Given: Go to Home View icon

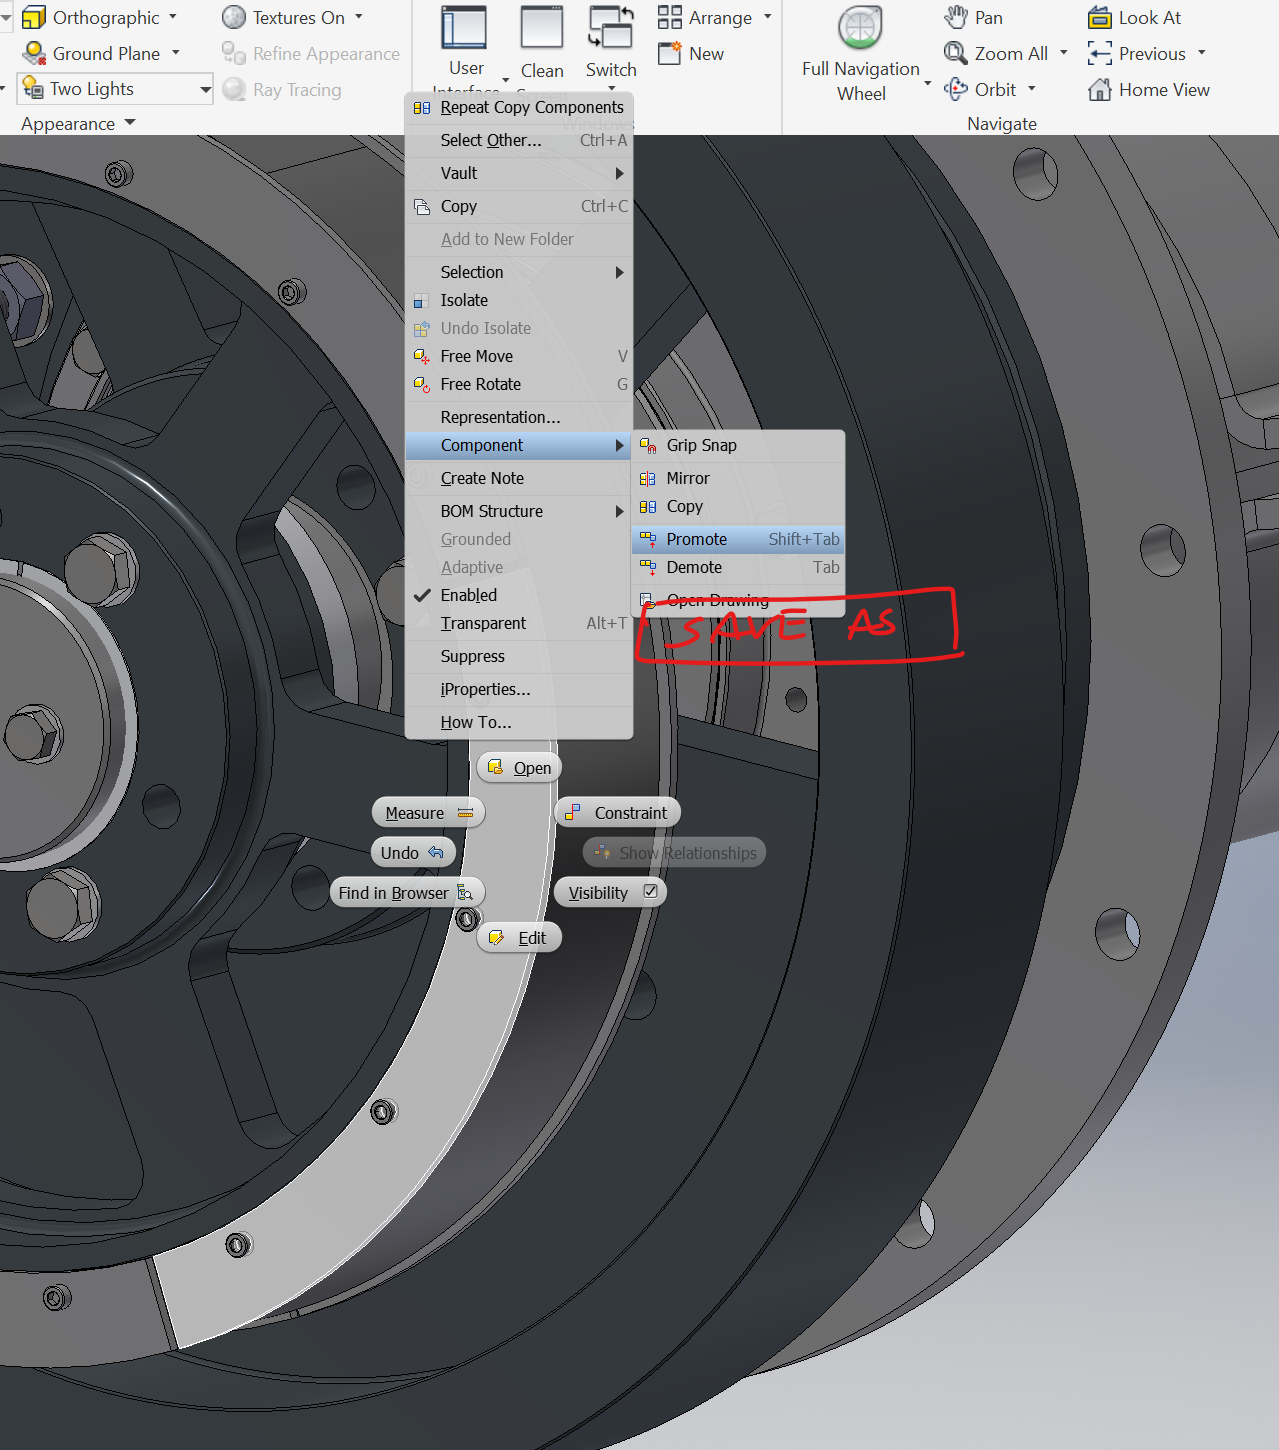Looking at the screenshot, I should pos(1100,89).
